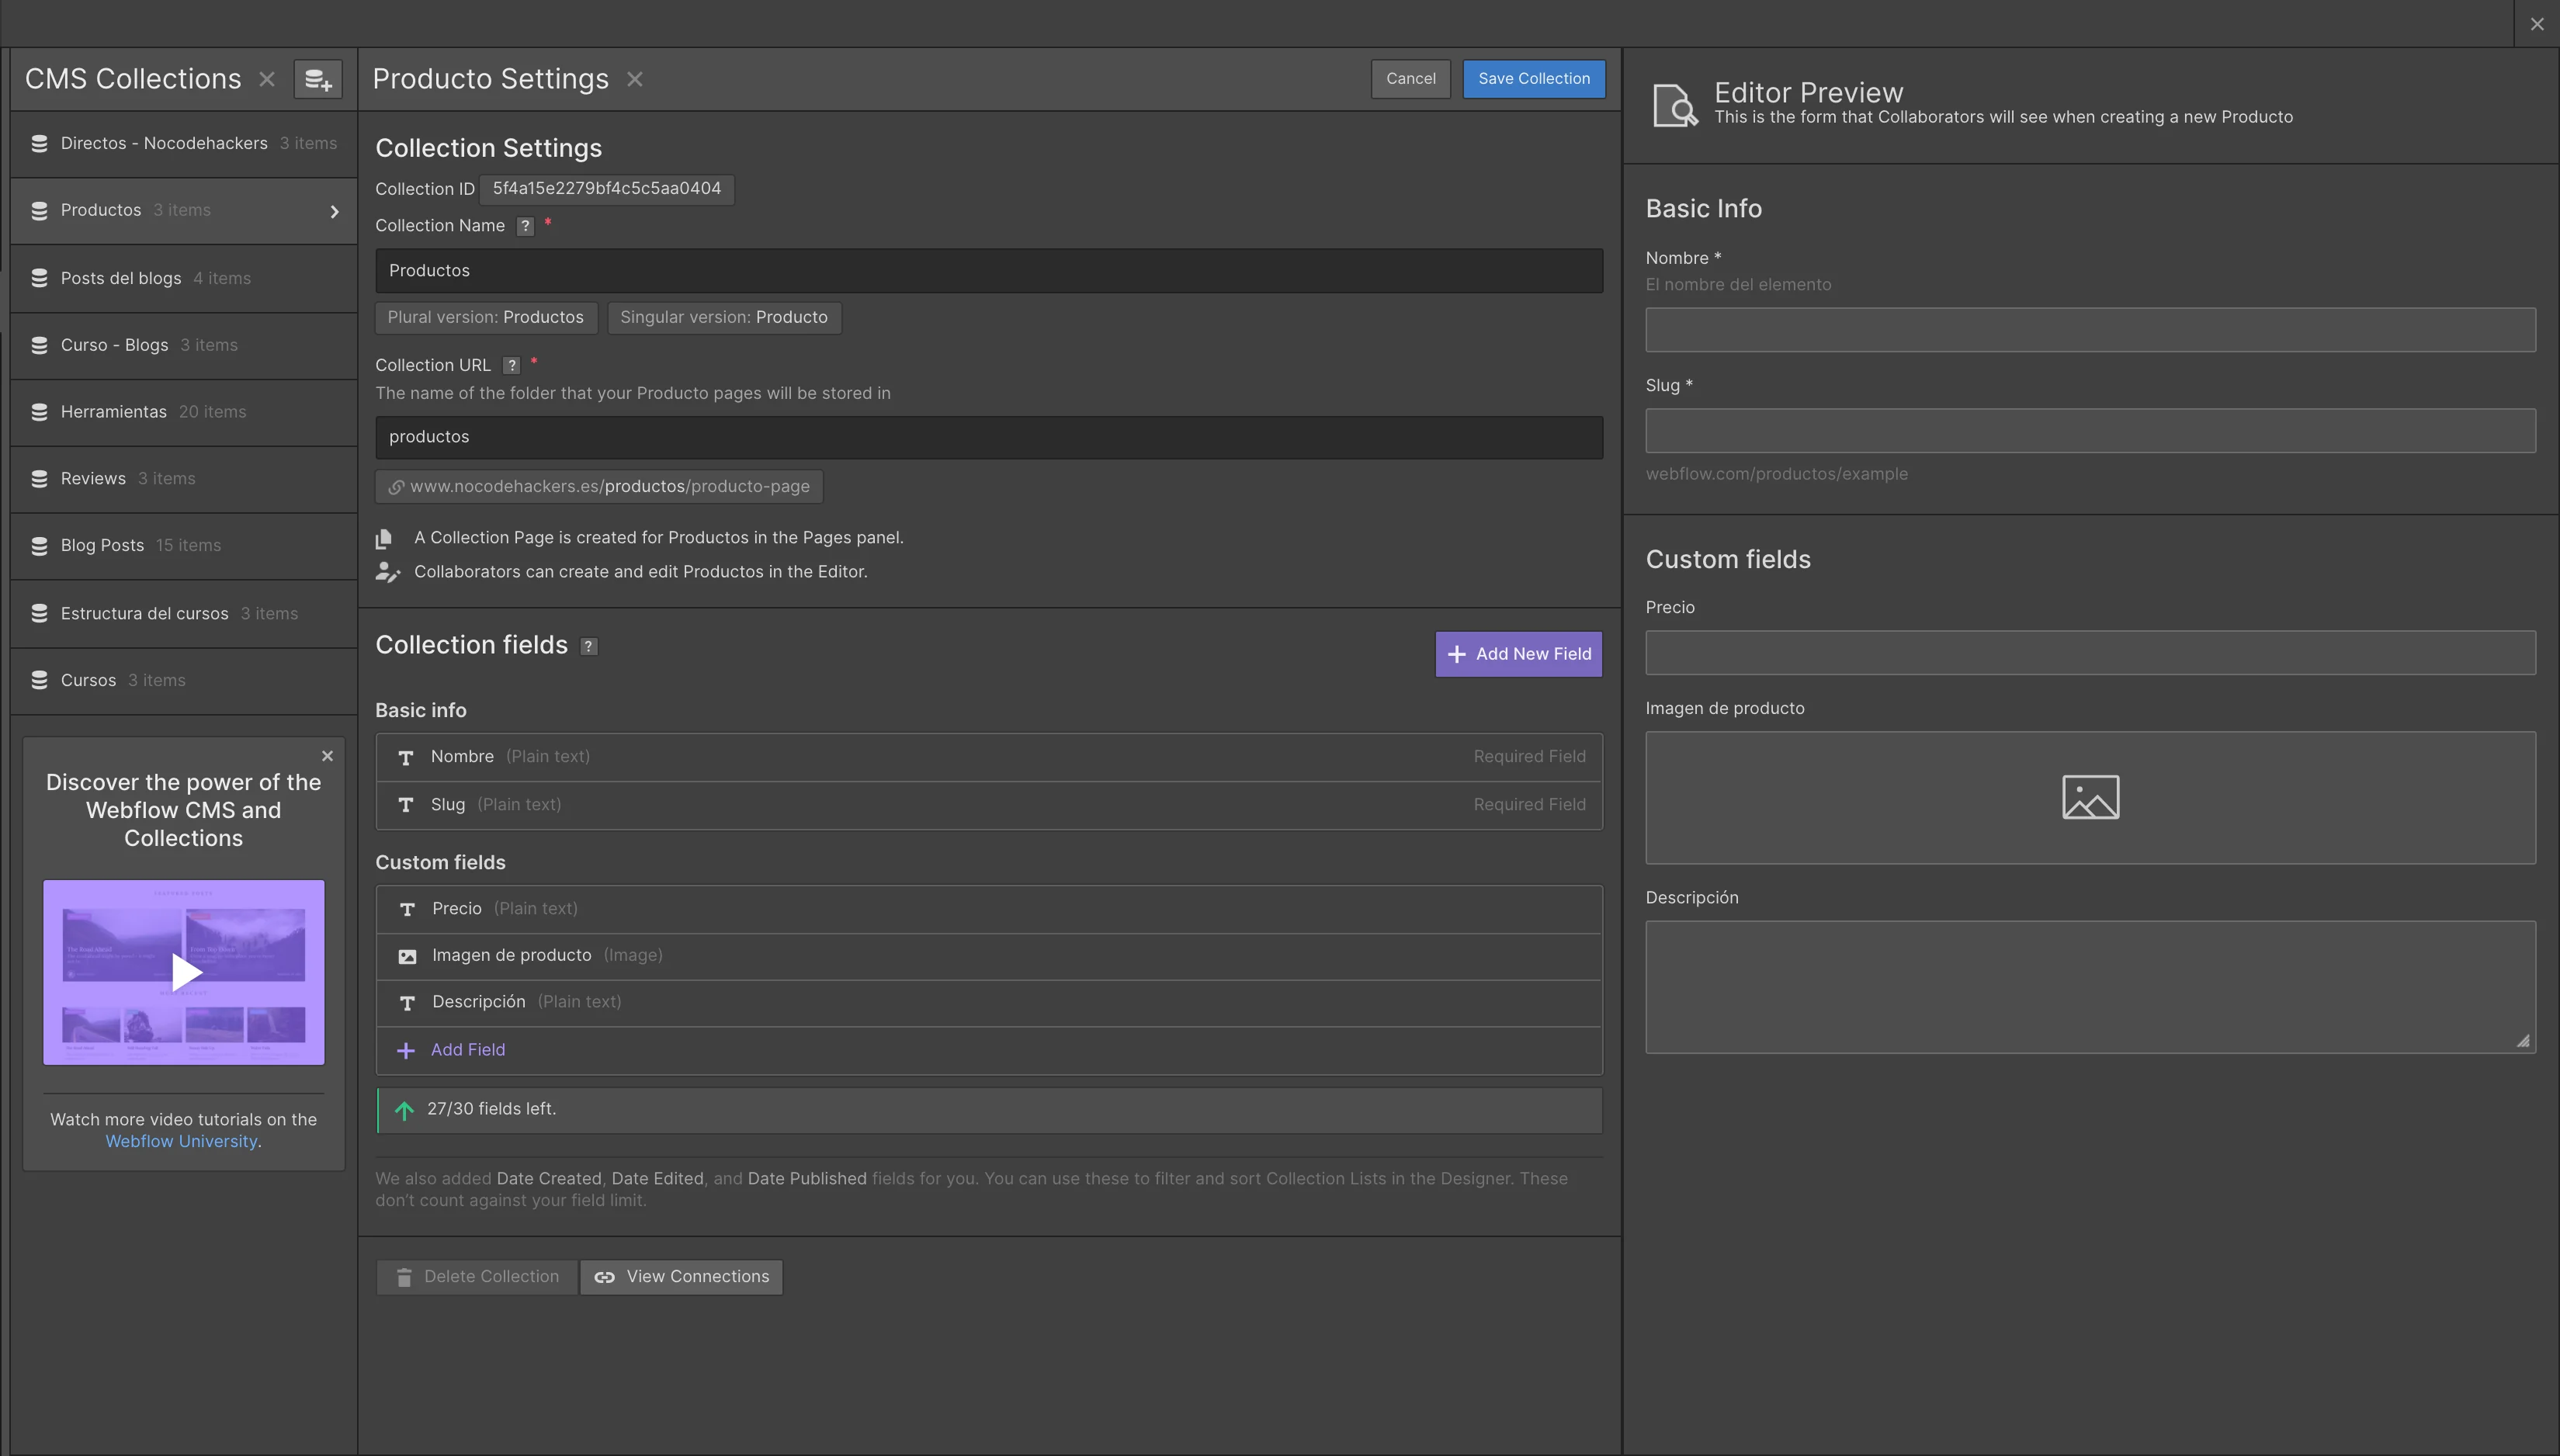
Task: Focus the Collection Name input field
Action: click(x=988, y=271)
